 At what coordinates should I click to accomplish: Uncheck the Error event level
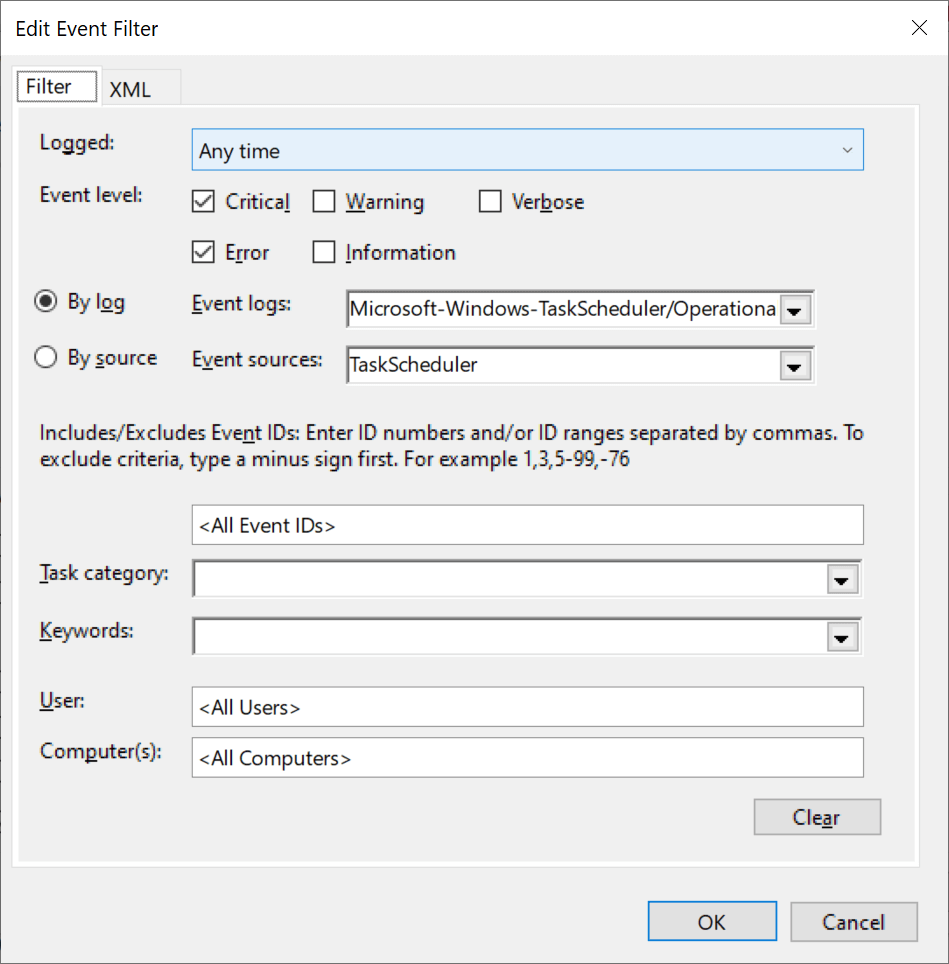[x=203, y=252]
